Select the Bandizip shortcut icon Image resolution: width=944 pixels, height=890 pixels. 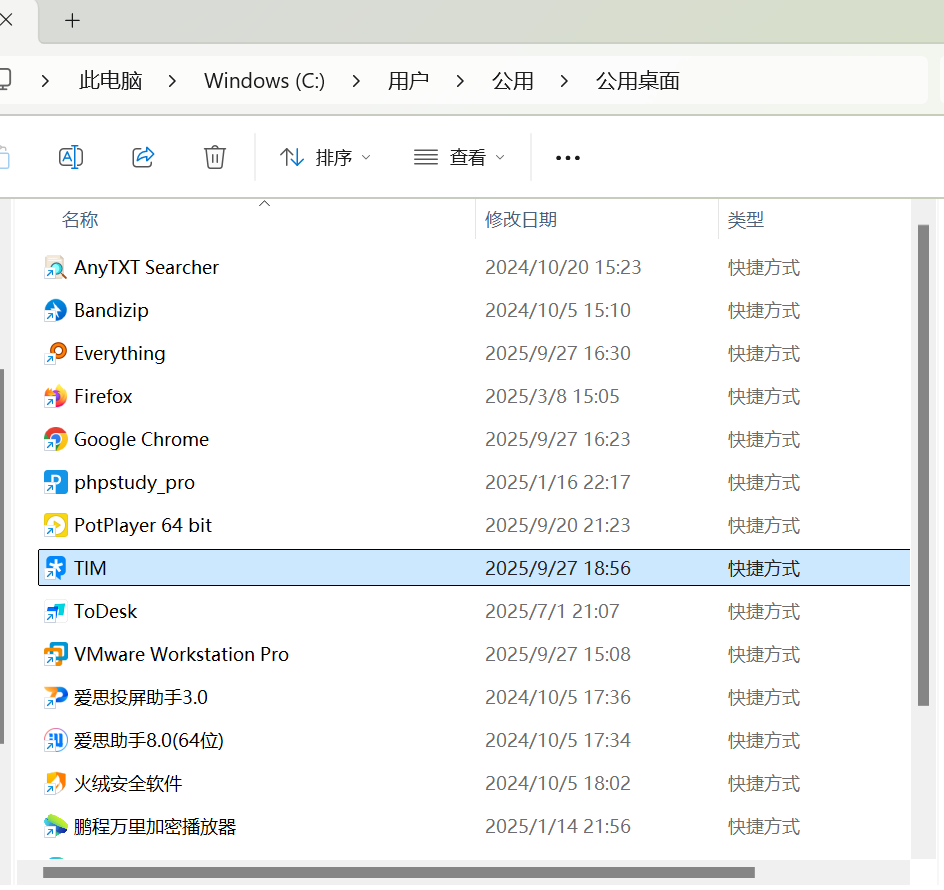click(55, 311)
